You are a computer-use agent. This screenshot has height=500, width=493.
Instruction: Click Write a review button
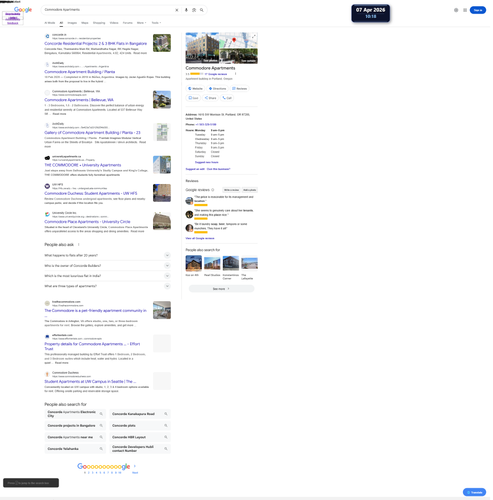tap(231, 190)
